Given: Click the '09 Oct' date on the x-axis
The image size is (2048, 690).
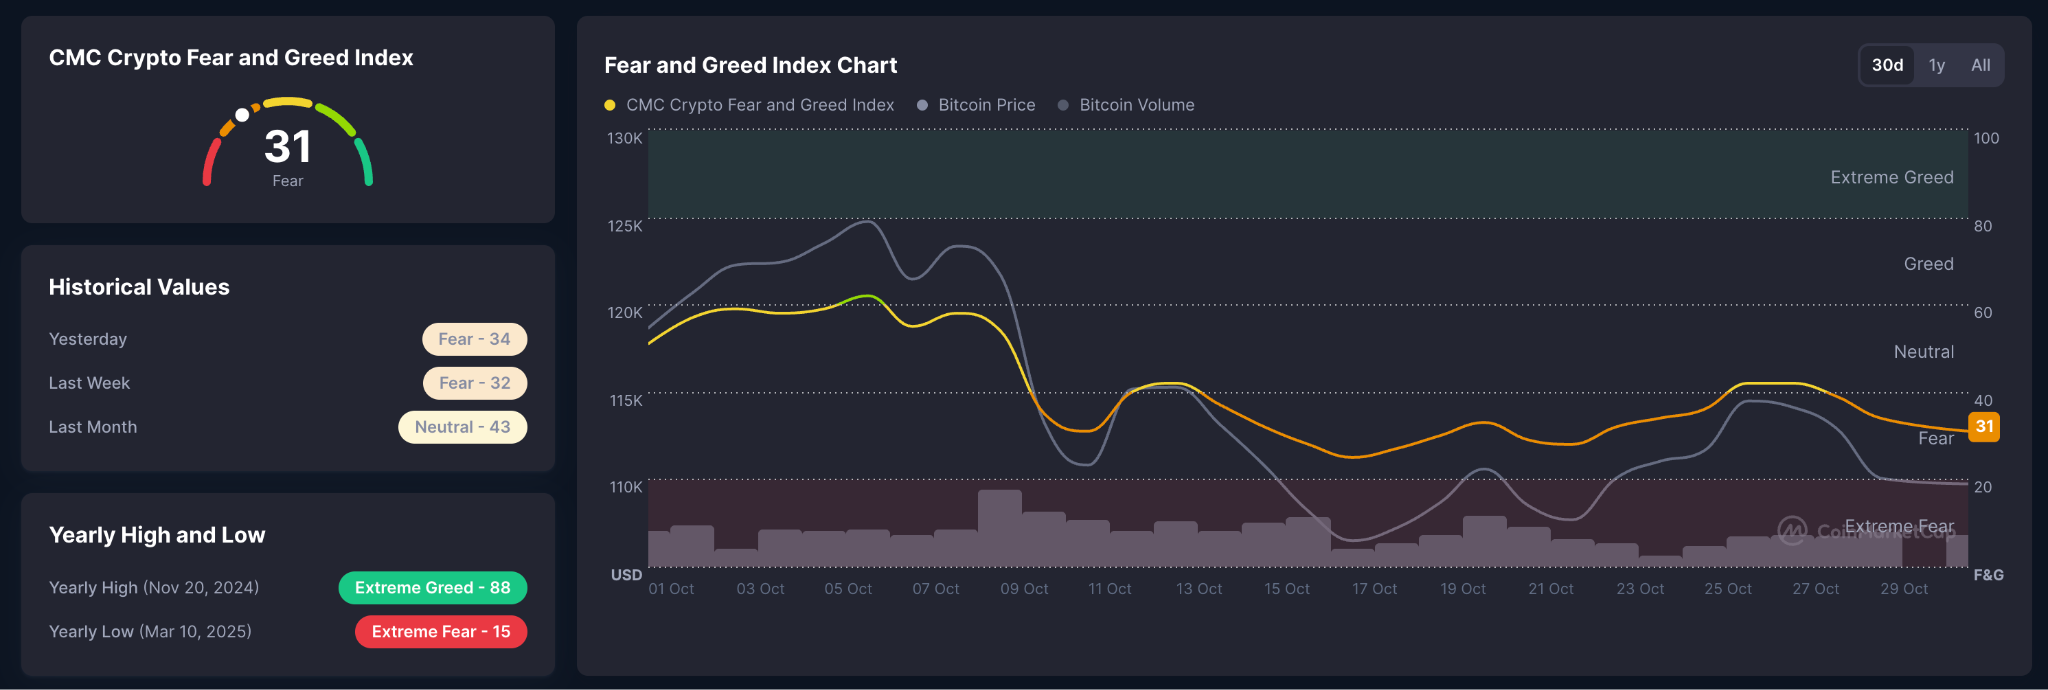Looking at the screenshot, I should point(1024,589).
